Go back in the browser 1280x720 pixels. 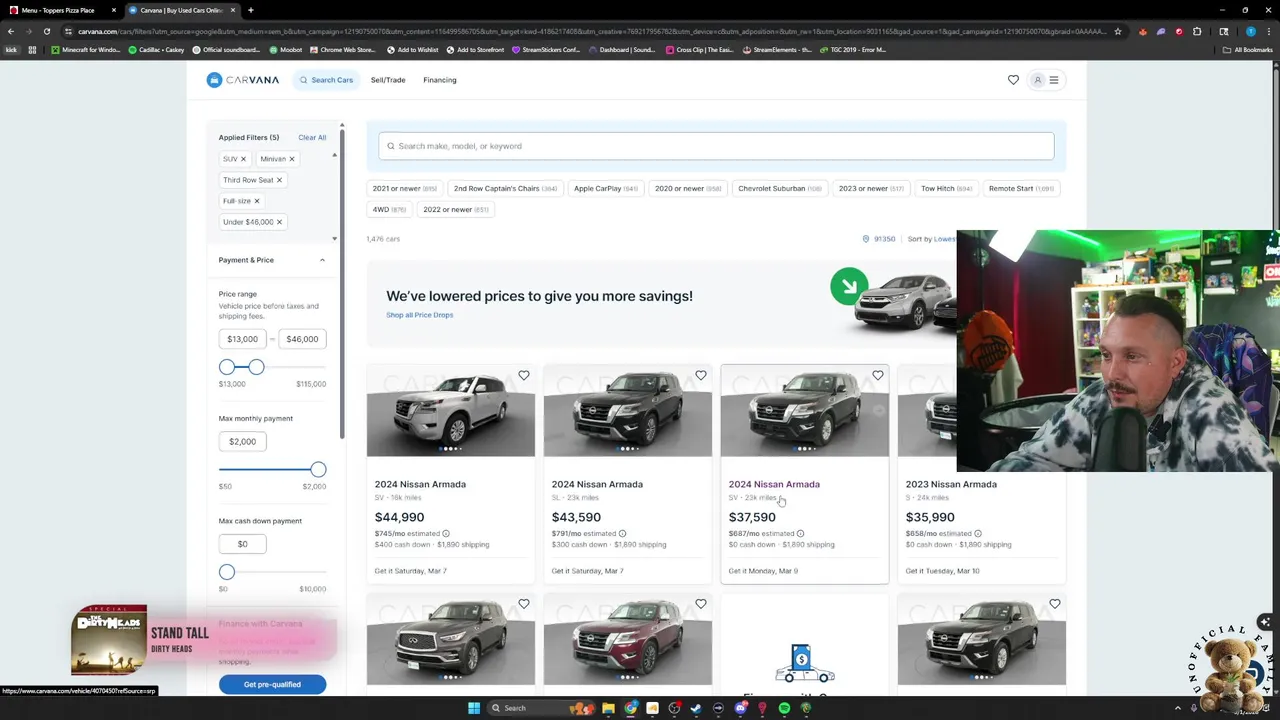pyautogui.click(x=11, y=31)
